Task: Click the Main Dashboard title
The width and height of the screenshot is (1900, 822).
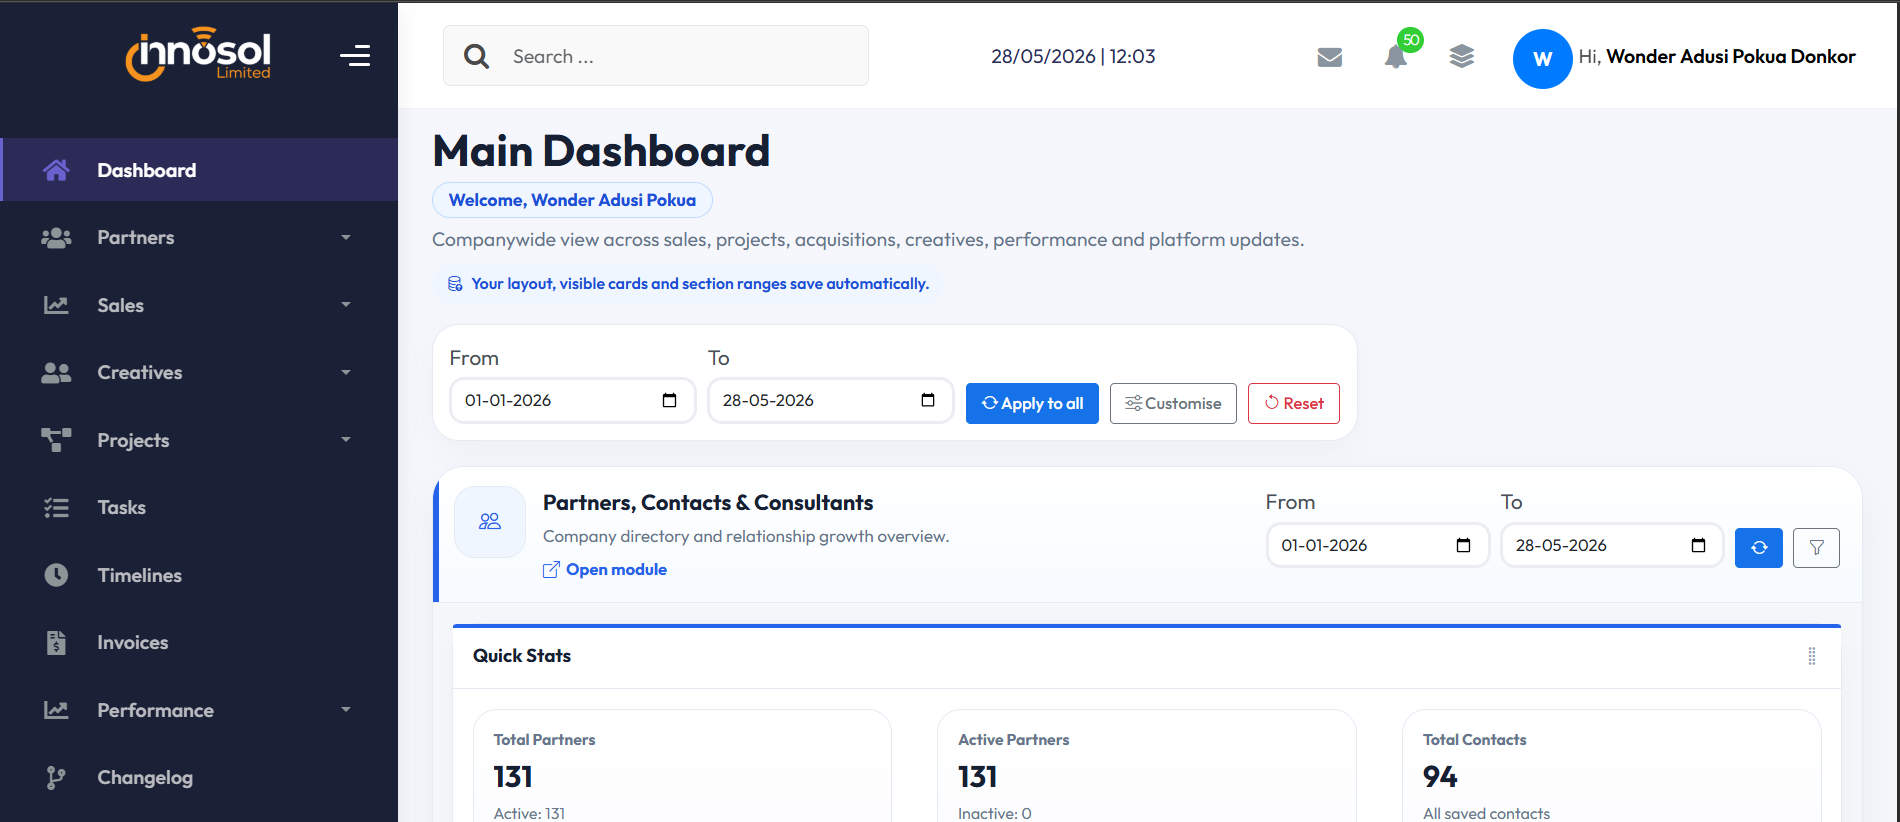Action: point(601,151)
